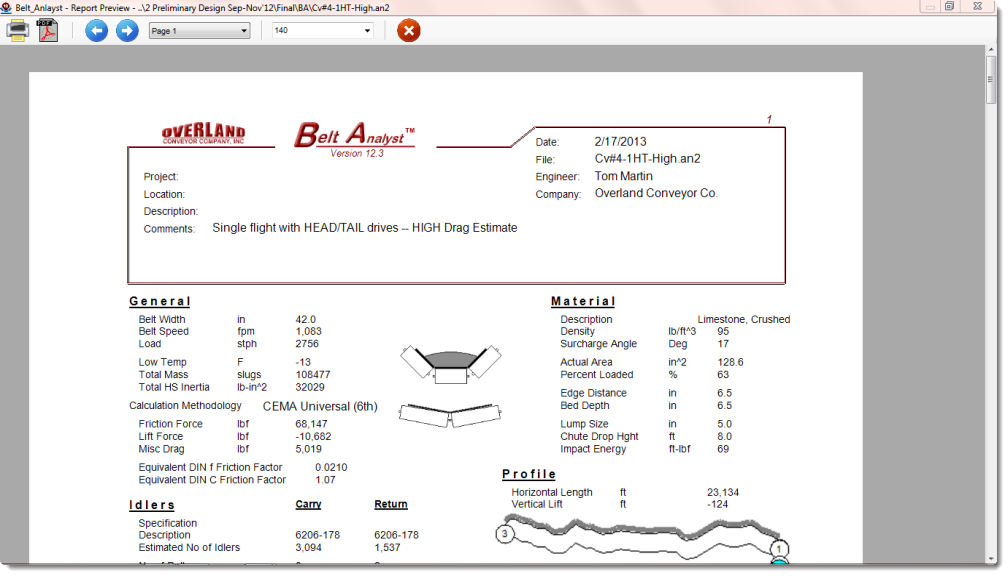Image resolution: width=1008 pixels, height=576 pixels.
Task: Click the Actual Area value 128.6
Action: 730,363
